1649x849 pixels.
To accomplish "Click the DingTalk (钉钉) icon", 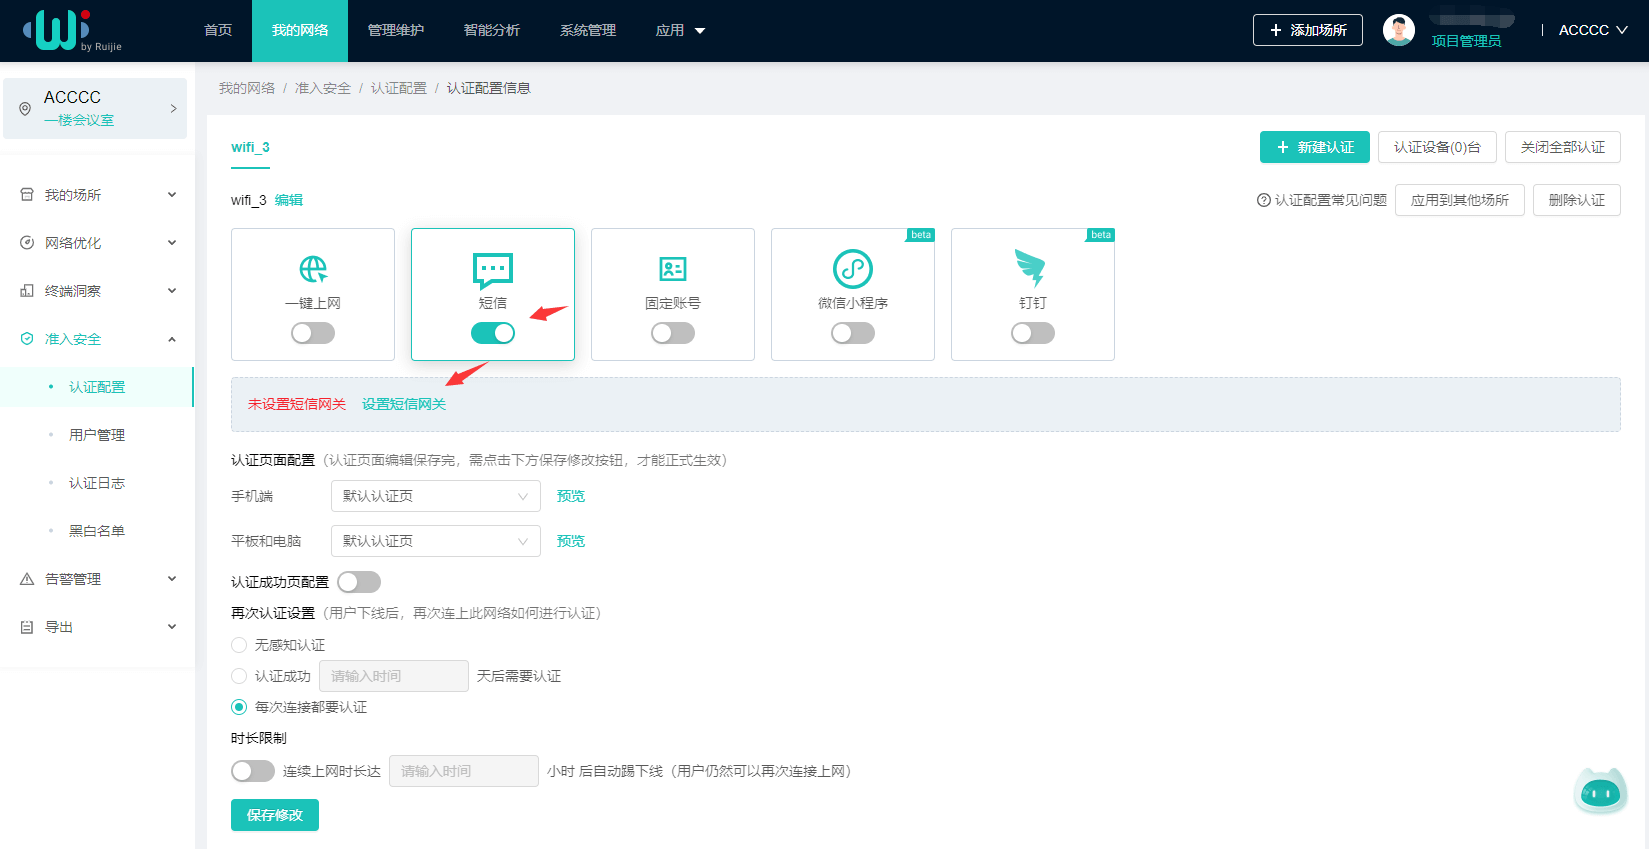I will click(x=1031, y=268).
